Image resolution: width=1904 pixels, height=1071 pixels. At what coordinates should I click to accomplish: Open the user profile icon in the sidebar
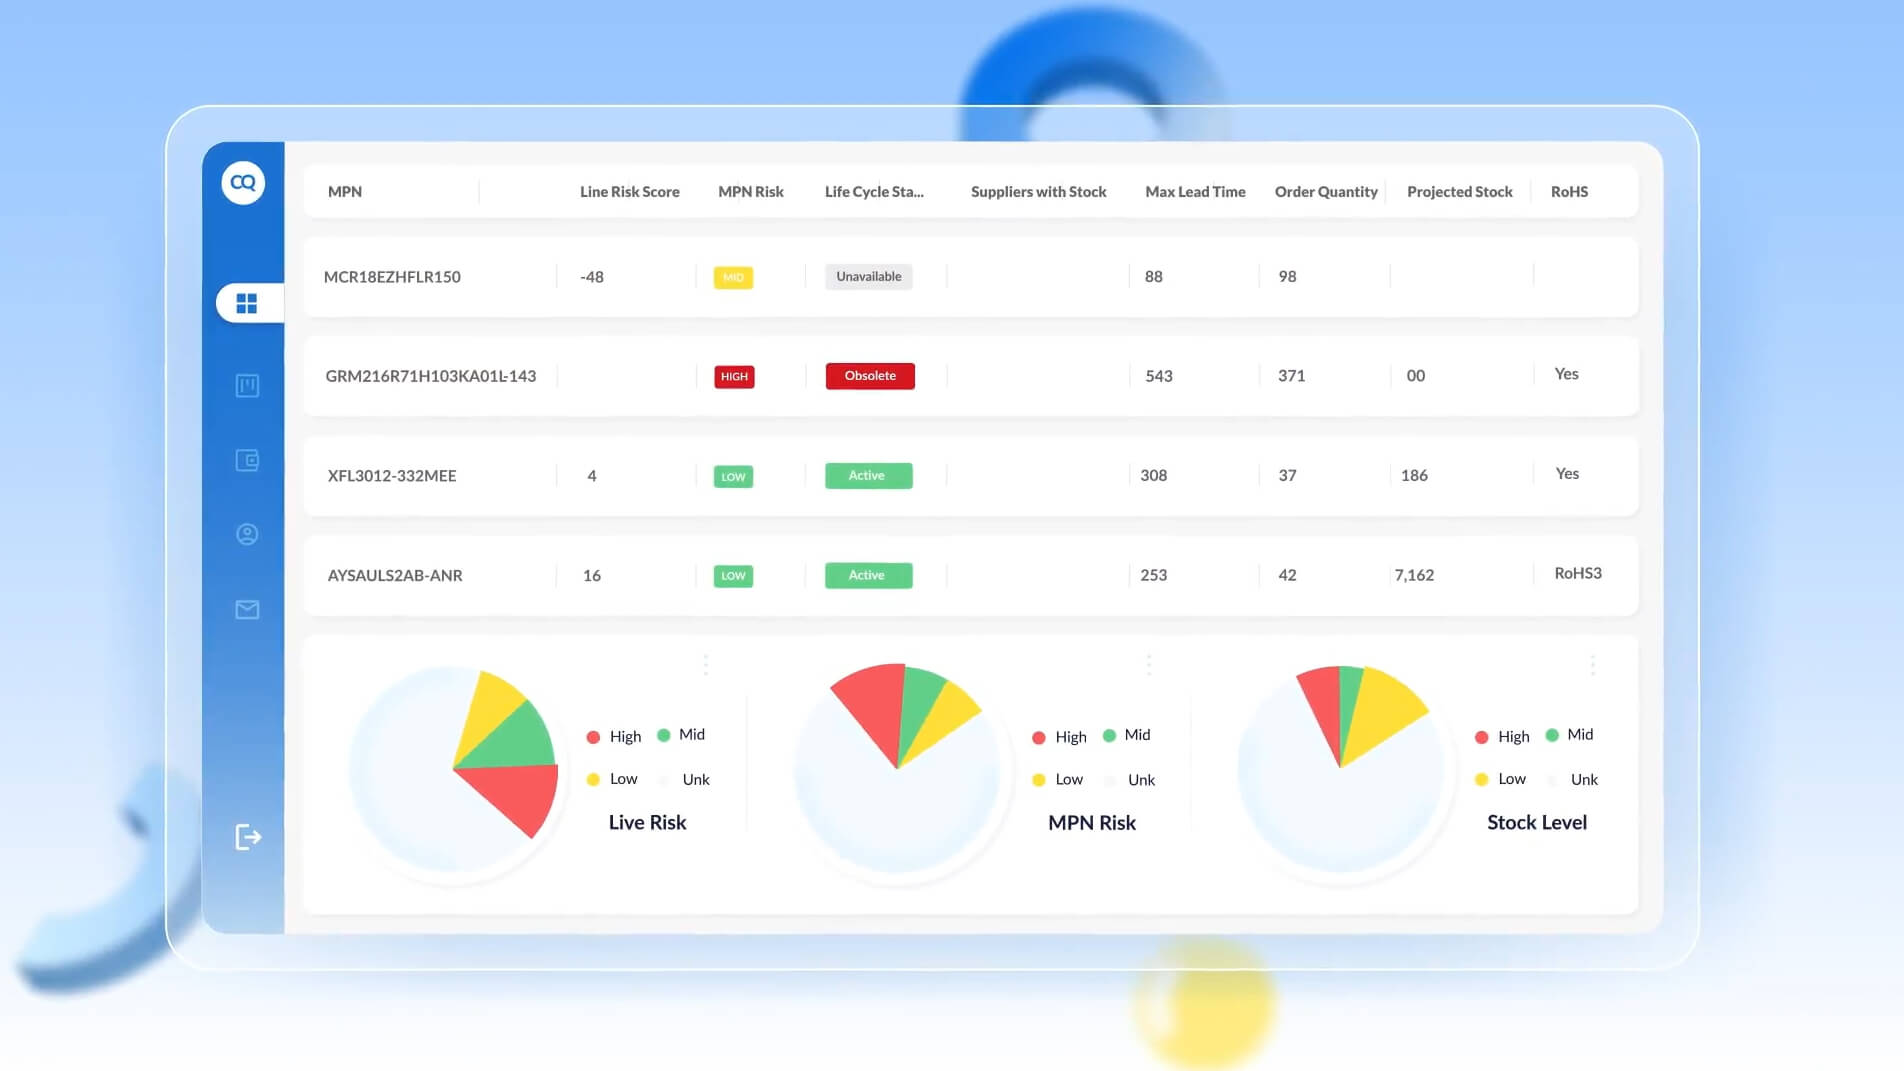247,534
